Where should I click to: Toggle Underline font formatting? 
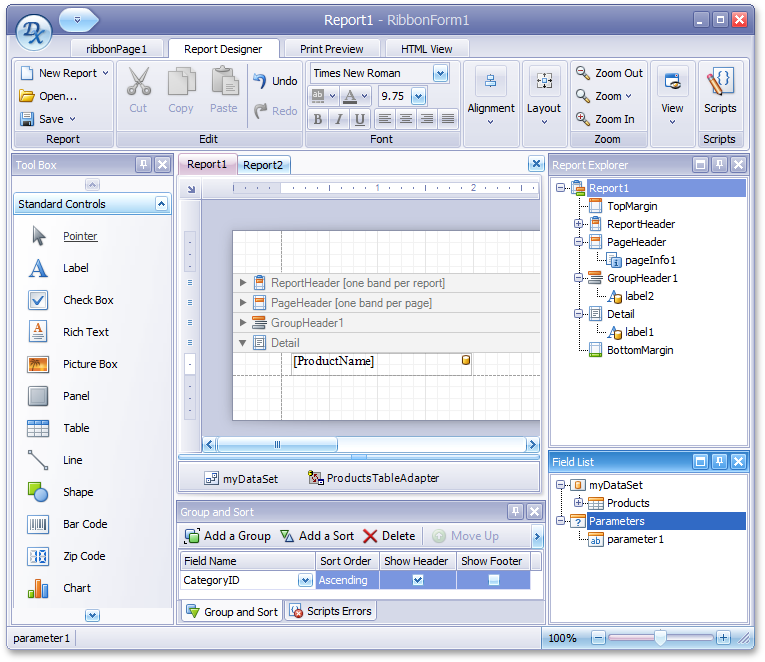click(x=360, y=119)
